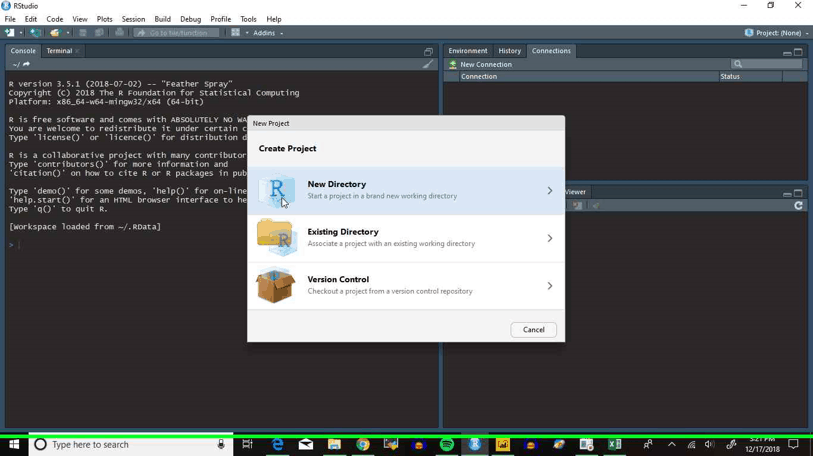Open the Tools menu
This screenshot has height=456, width=815.
coord(248,19)
